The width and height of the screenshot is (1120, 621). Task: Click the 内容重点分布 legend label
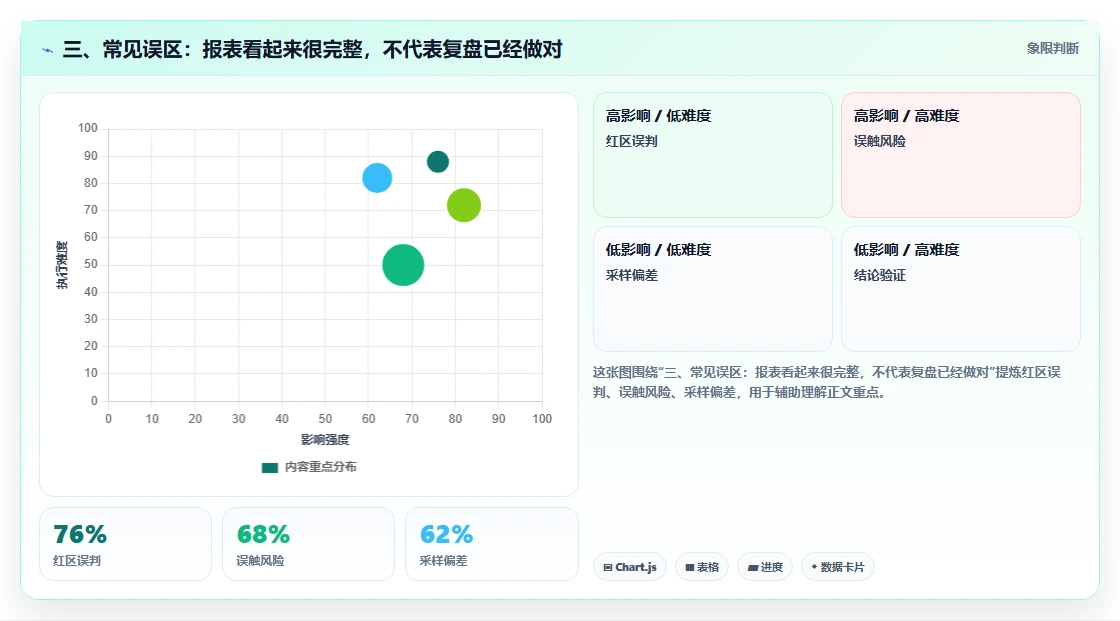click(321, 467)
